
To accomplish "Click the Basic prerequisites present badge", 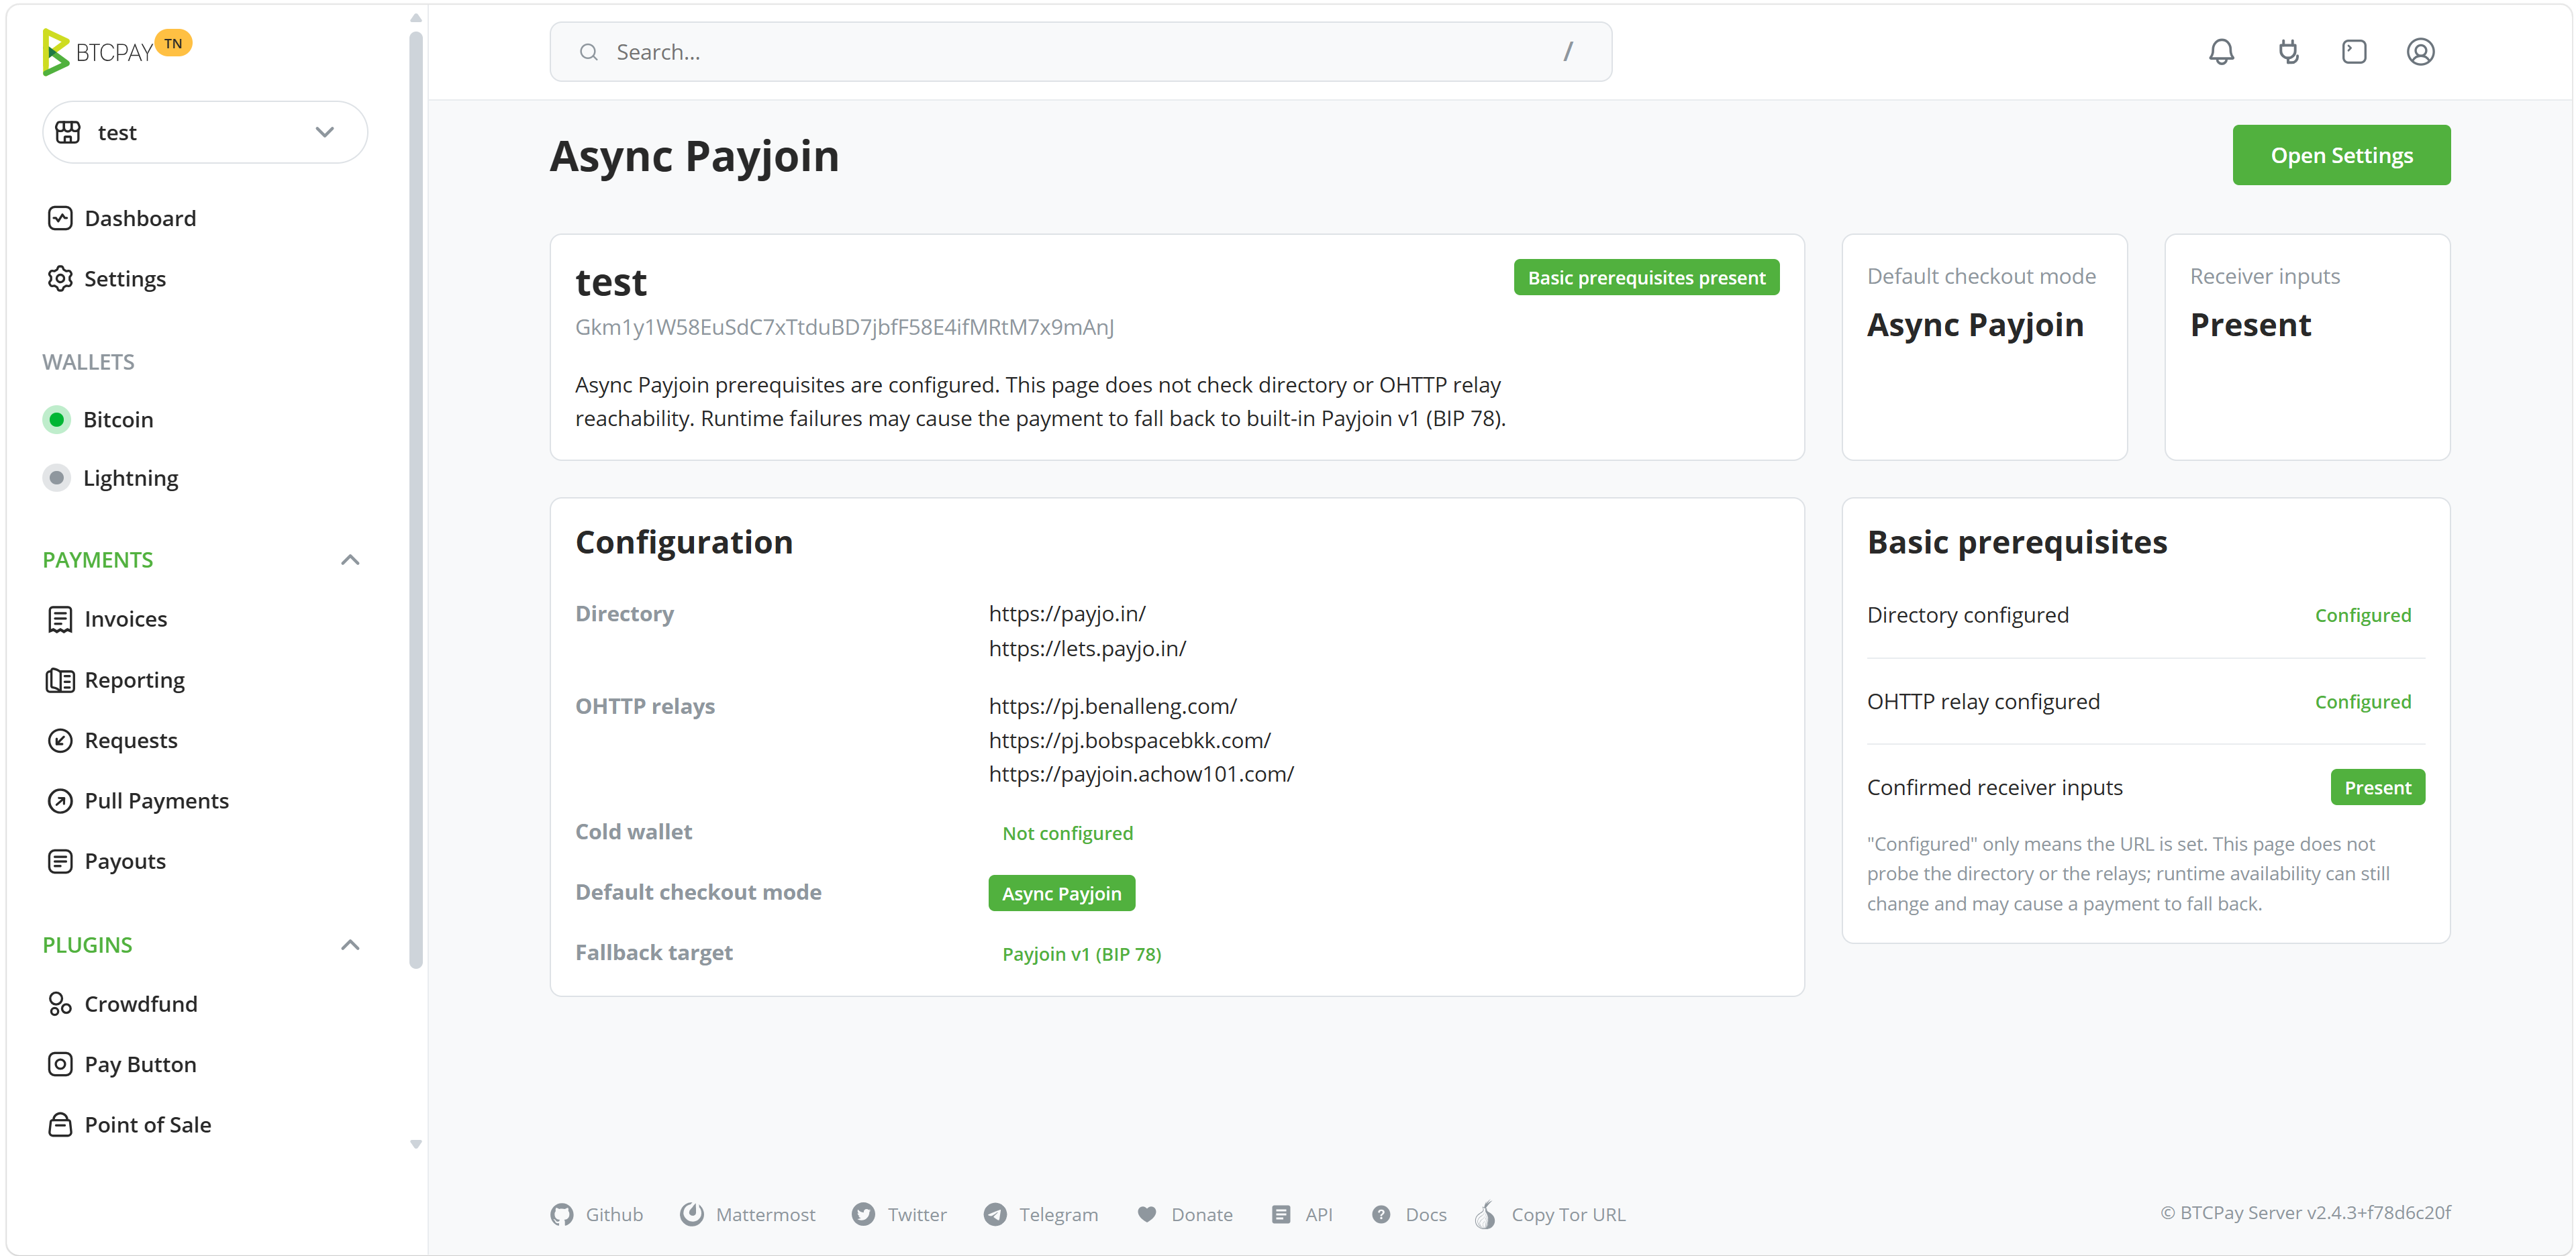I will point(1646,278).
